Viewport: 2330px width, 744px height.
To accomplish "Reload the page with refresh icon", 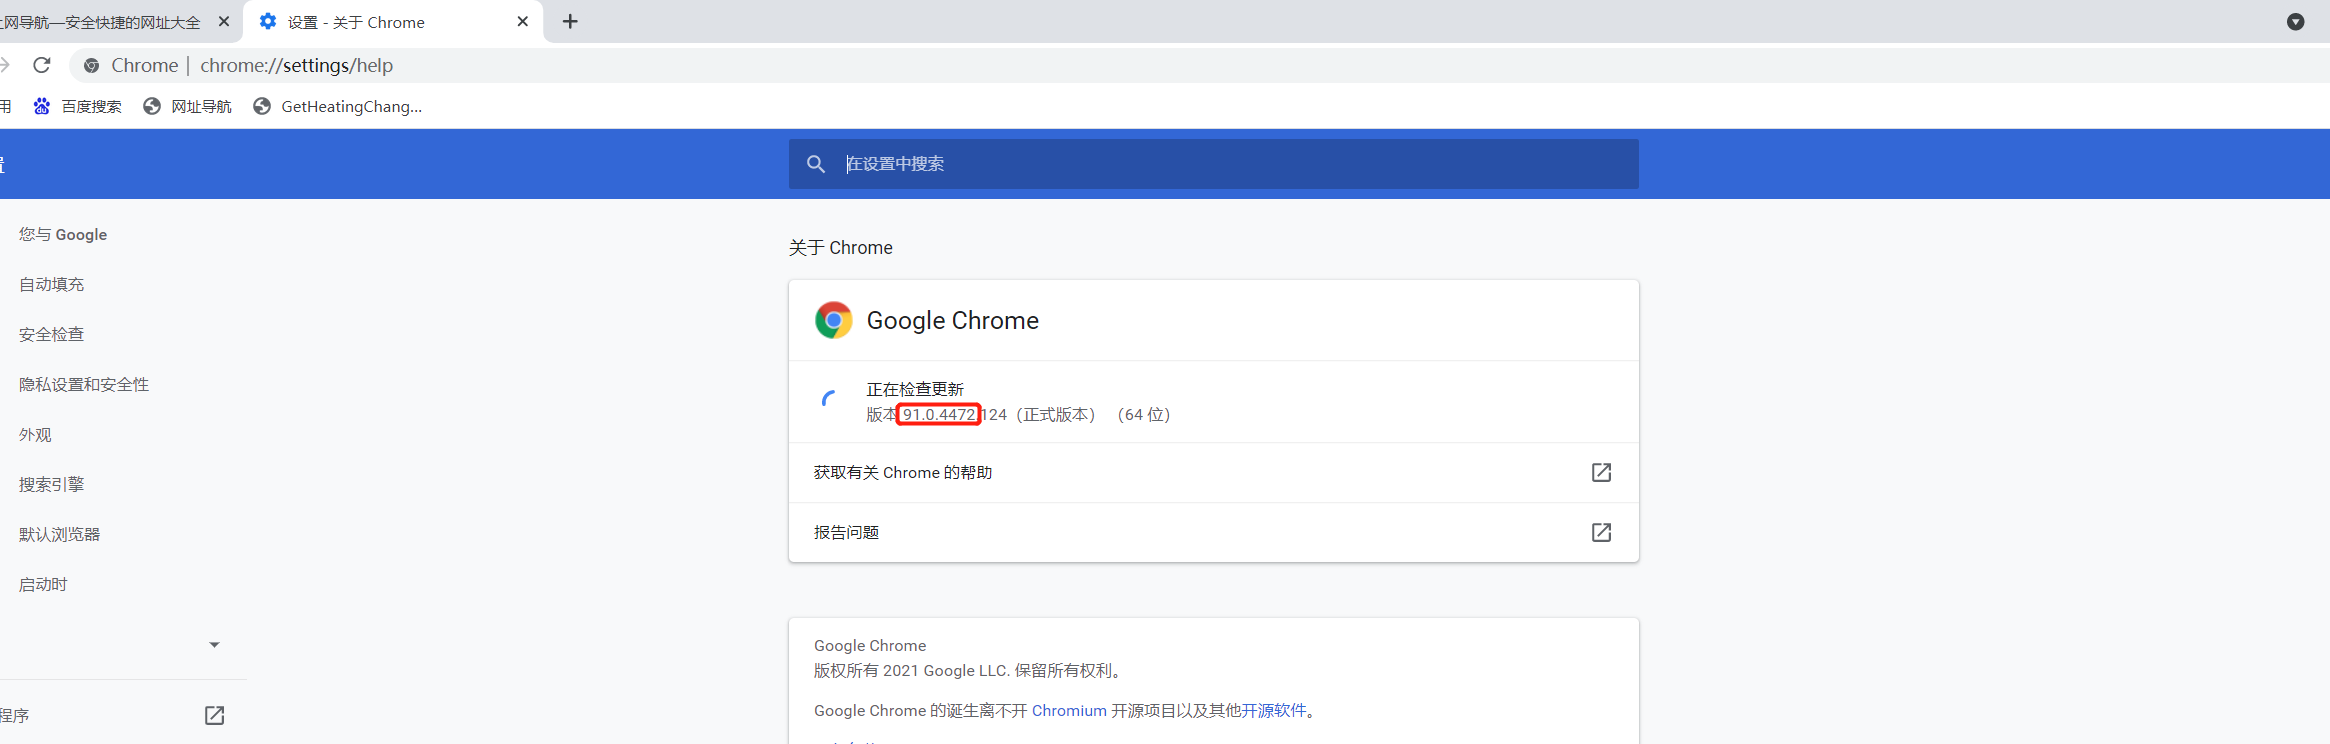I will tap(42, 65).
